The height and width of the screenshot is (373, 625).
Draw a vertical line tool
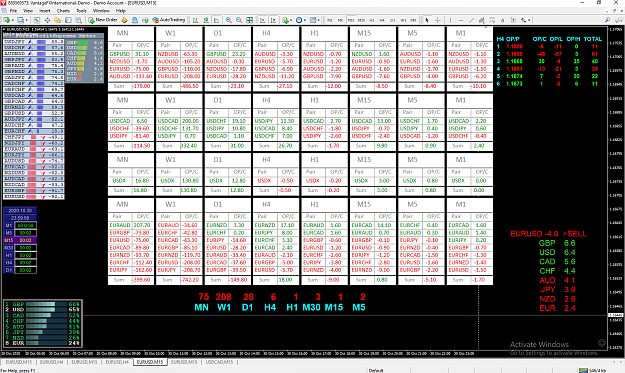(450, 20)
